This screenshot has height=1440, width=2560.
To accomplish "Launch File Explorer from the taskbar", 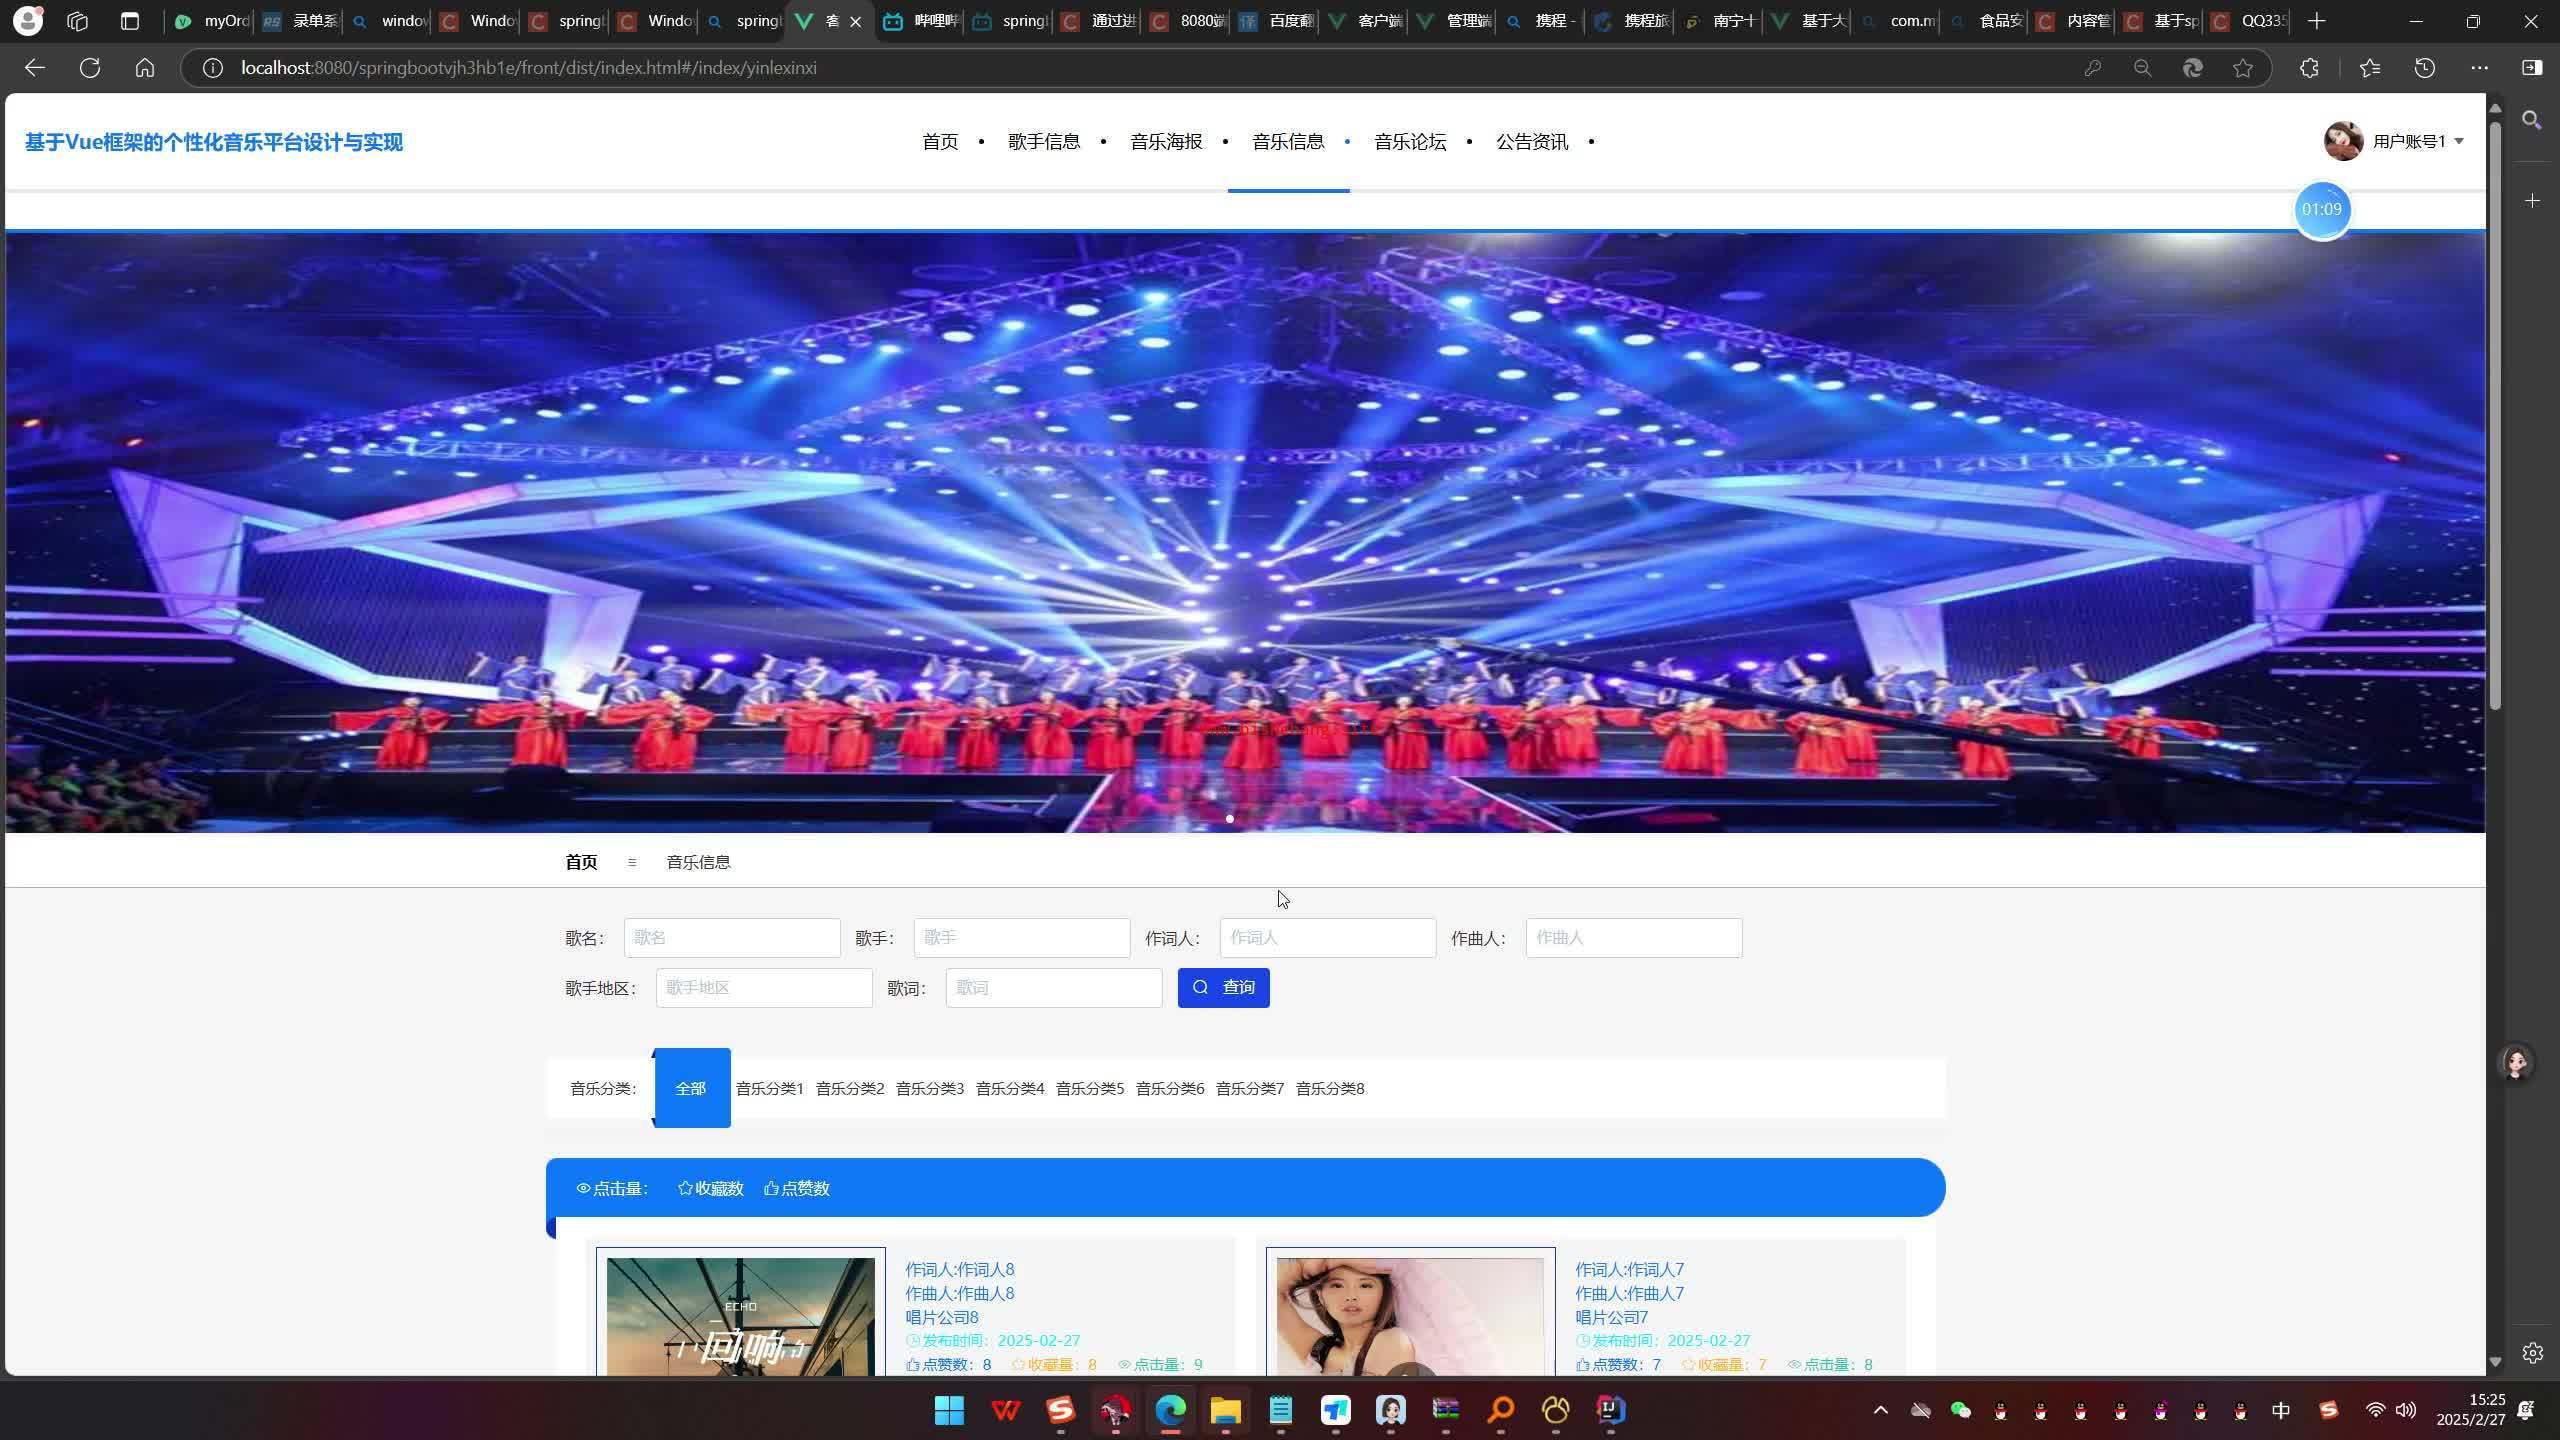I will pyautogui.click(x=1225, y=1410).
